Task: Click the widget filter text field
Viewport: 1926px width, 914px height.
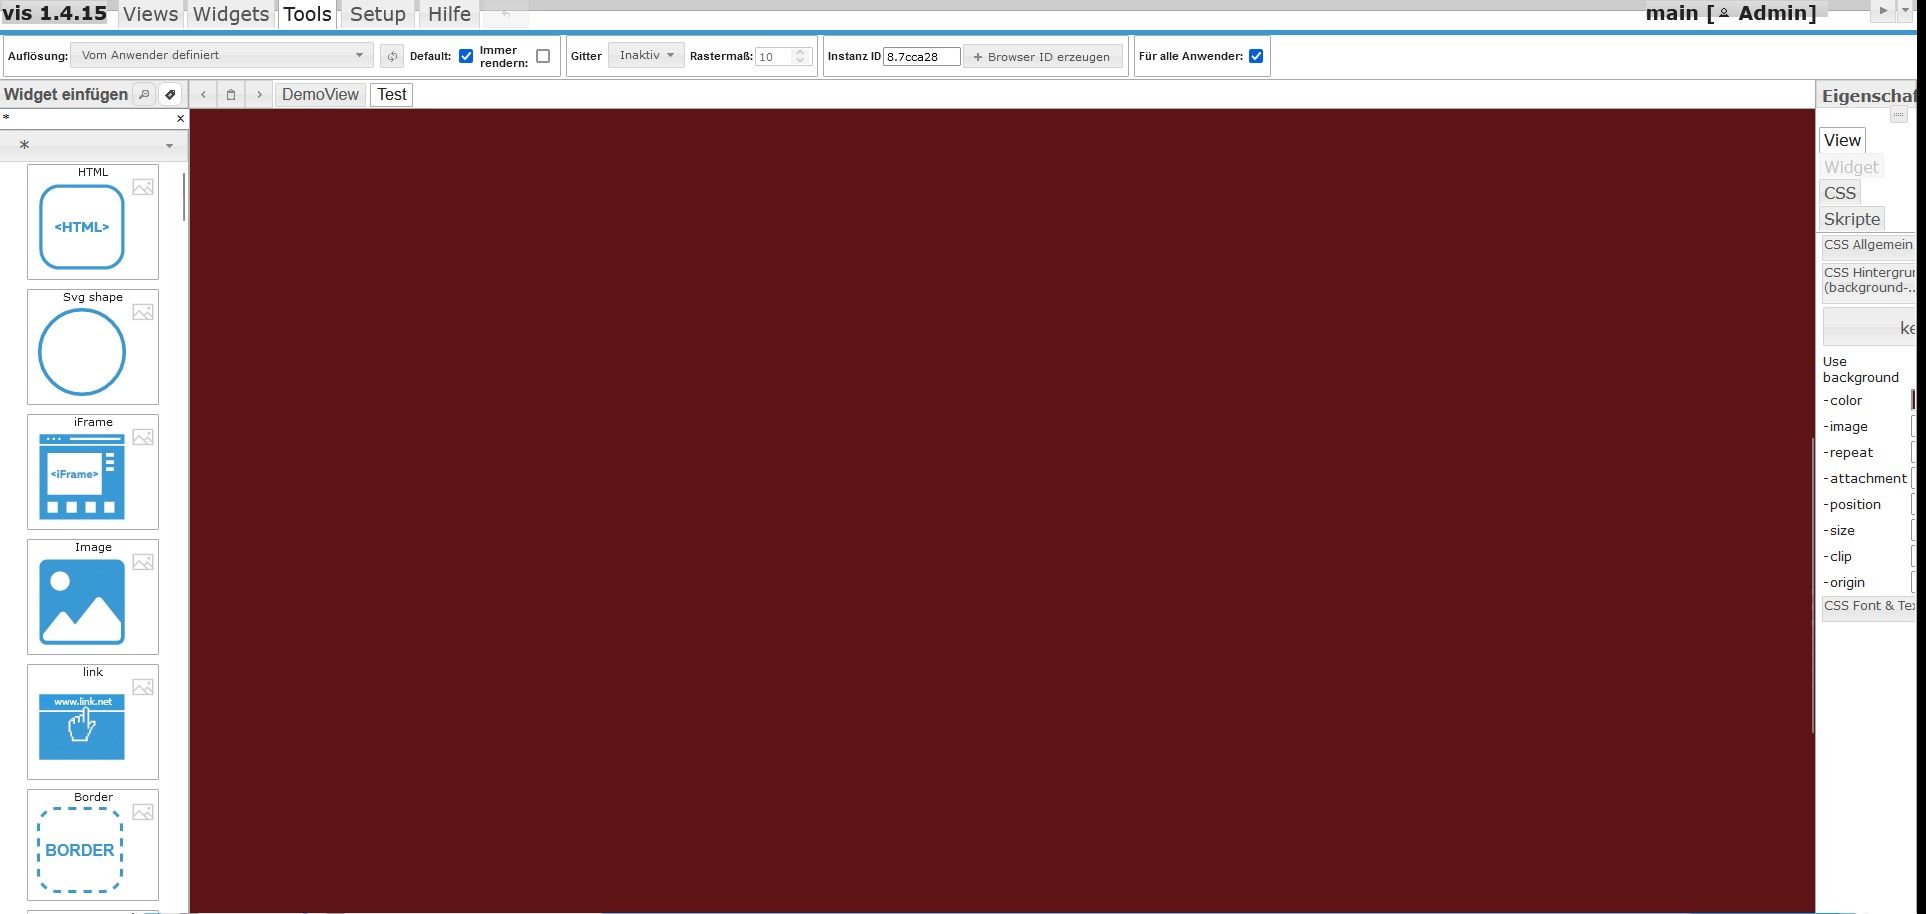Action: (87, 118)
